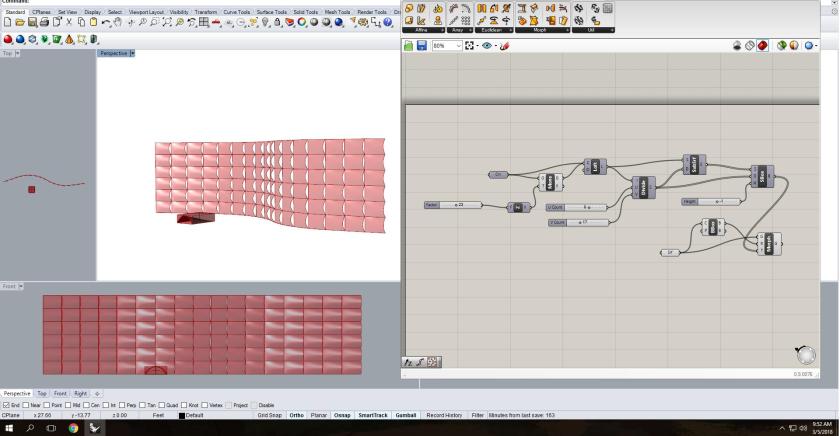Image resolution: width=840 pixels, height=436 pixels.
Task: Enable the Mid osnap checkbox
Action: (x=69, y=404)
